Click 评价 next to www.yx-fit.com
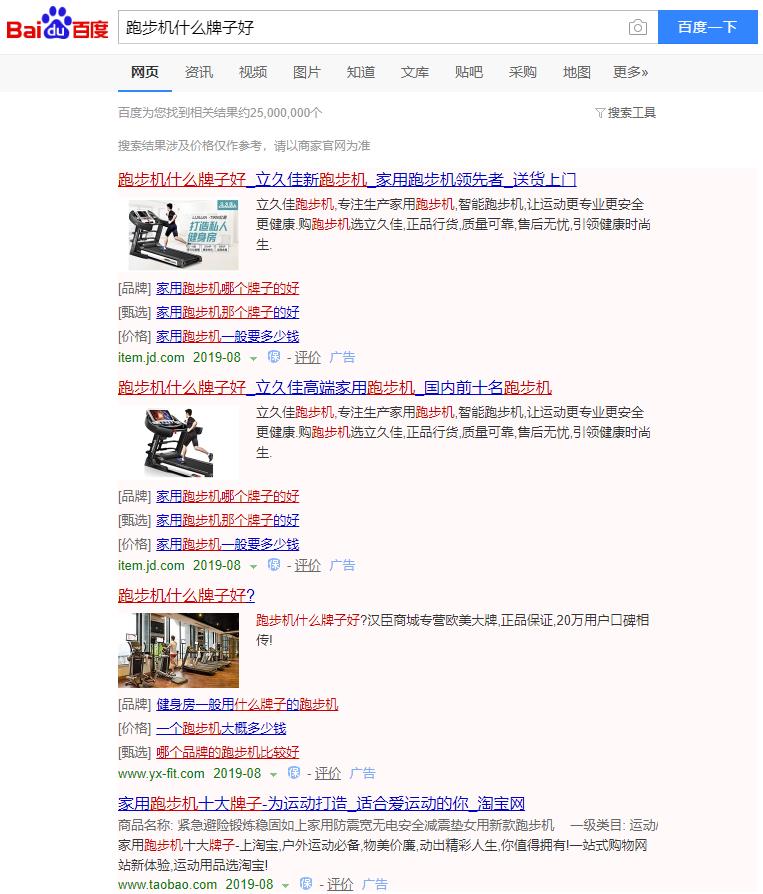The image size is (763, 894). click(x=328, y=773)
